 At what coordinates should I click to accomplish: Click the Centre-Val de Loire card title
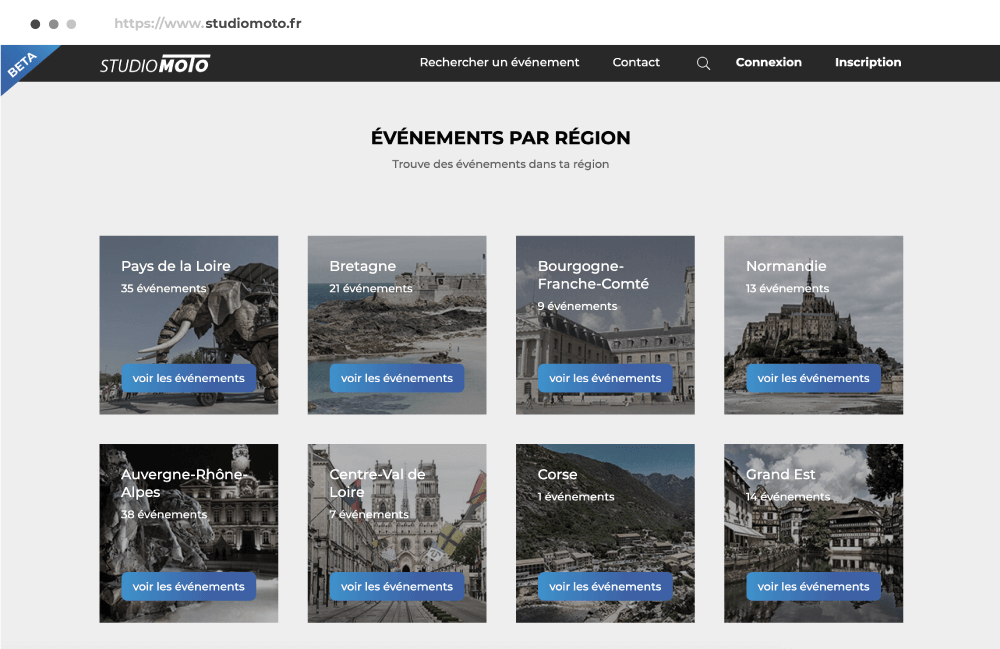pos(377,483)
